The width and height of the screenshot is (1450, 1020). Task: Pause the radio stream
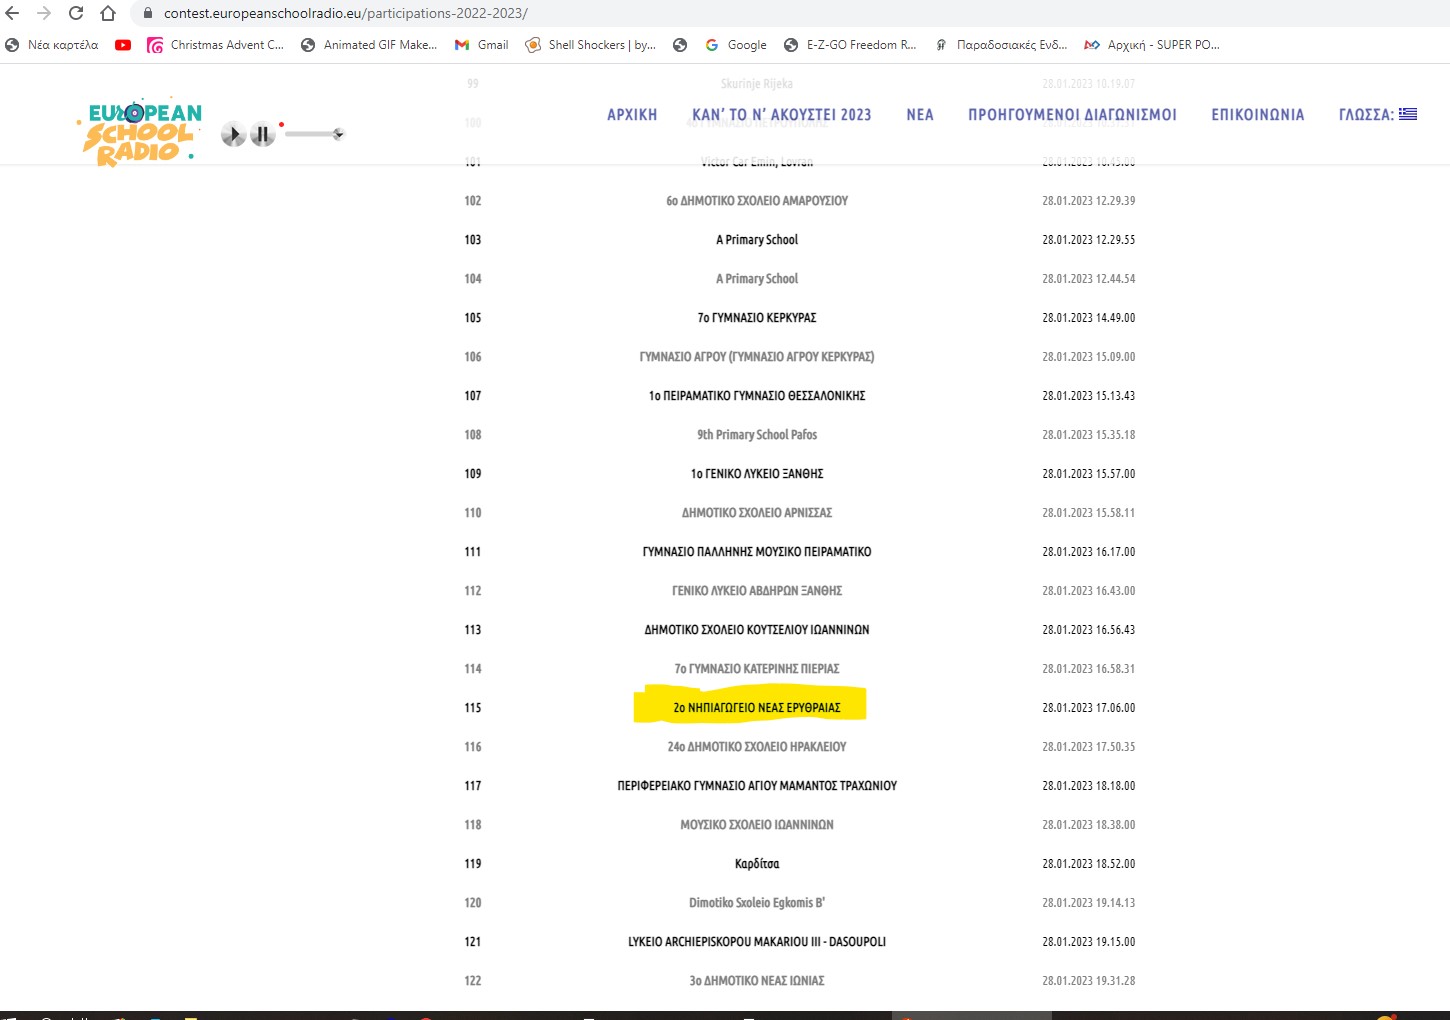click(262, 134)
